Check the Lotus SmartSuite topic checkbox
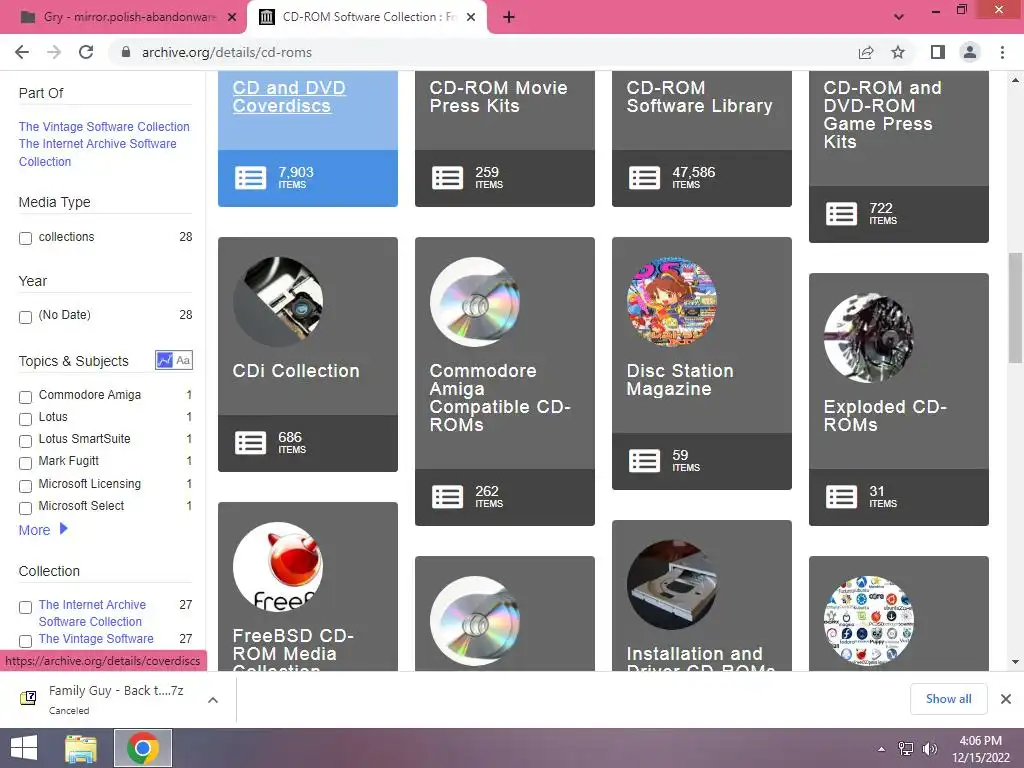1024x768 pixels. [x=25, y=441]
